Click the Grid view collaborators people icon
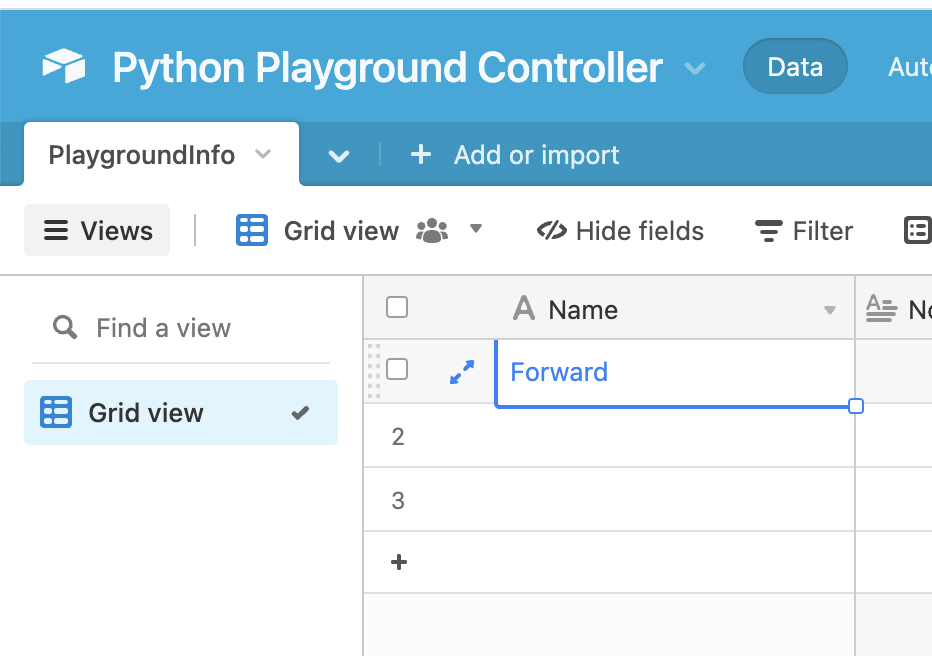The image size is (932, 656). [x=432, y=231]
